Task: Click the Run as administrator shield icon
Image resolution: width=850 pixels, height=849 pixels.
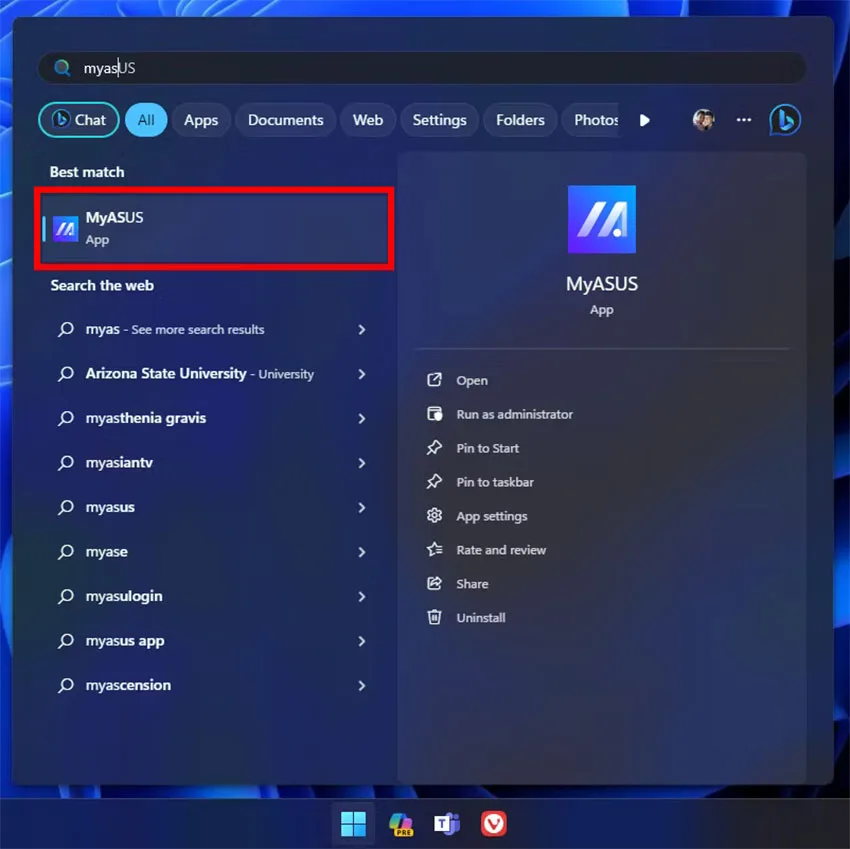Action: click(x=434, y=414)
